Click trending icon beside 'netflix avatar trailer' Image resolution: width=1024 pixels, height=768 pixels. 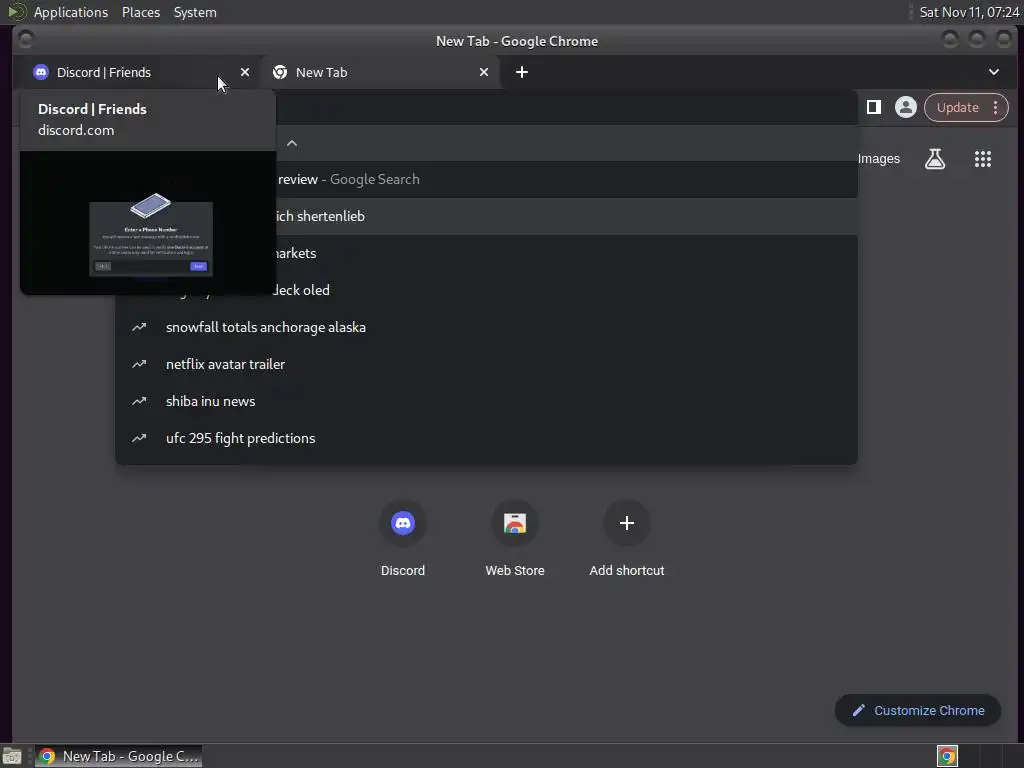click(139, 364)
